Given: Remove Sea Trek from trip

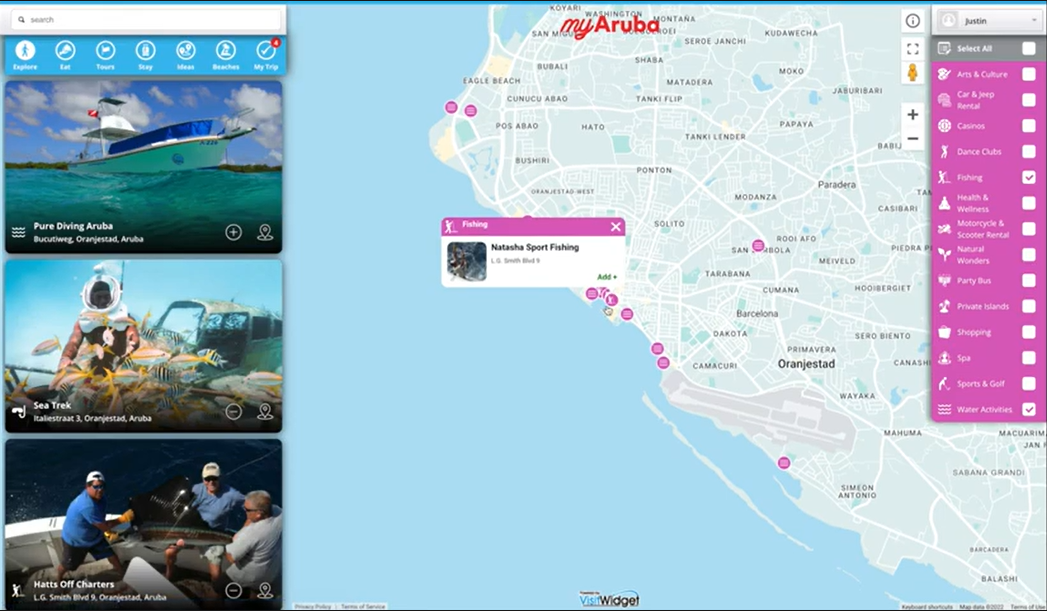Looking at the screenshot, I should point(233,411).
